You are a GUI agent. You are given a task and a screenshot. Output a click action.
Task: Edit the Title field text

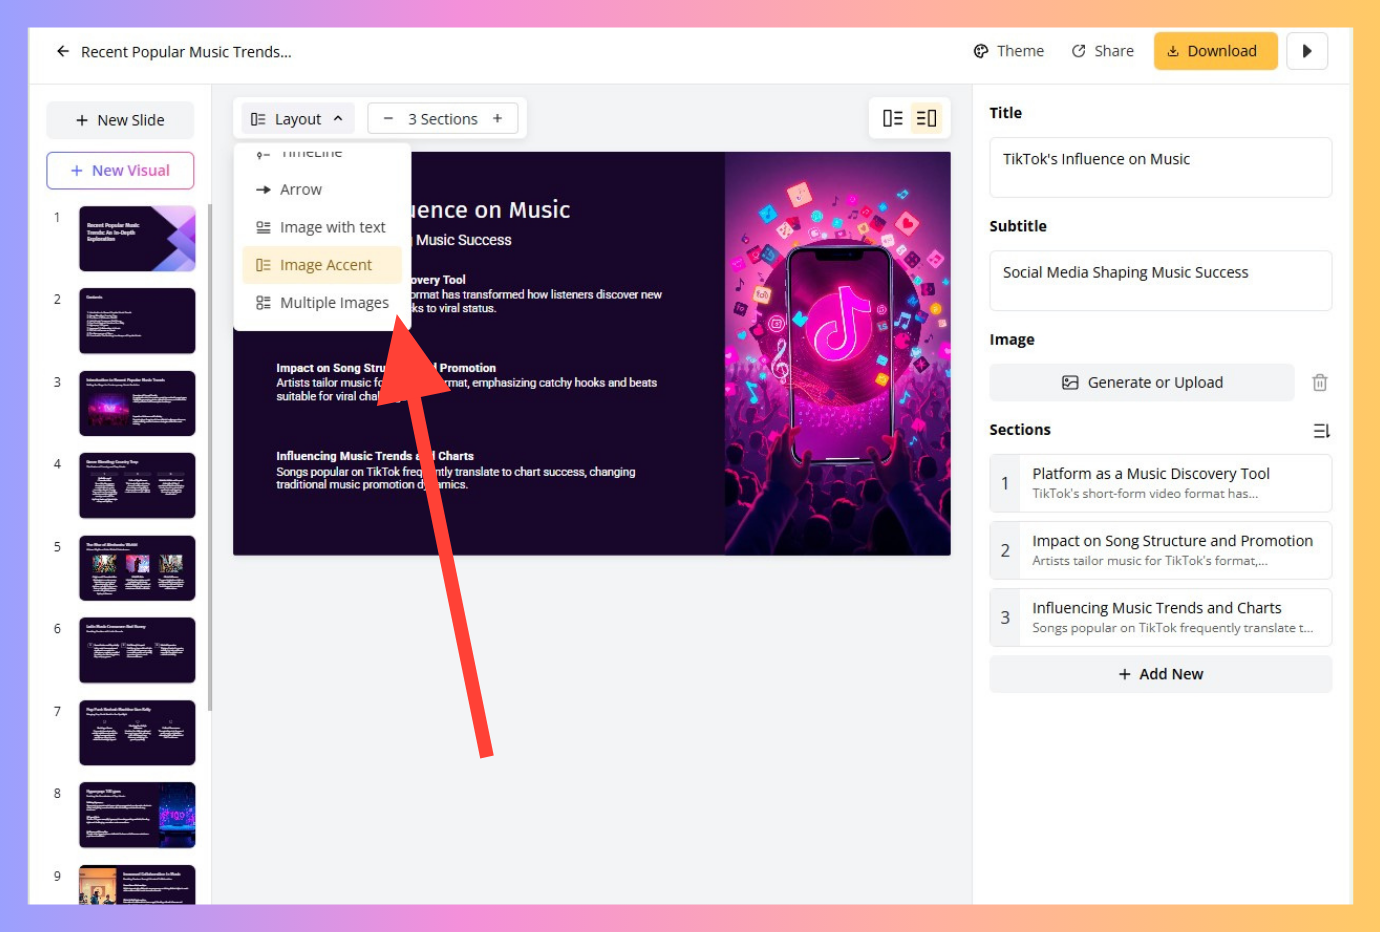click(x=1160, y=167)
